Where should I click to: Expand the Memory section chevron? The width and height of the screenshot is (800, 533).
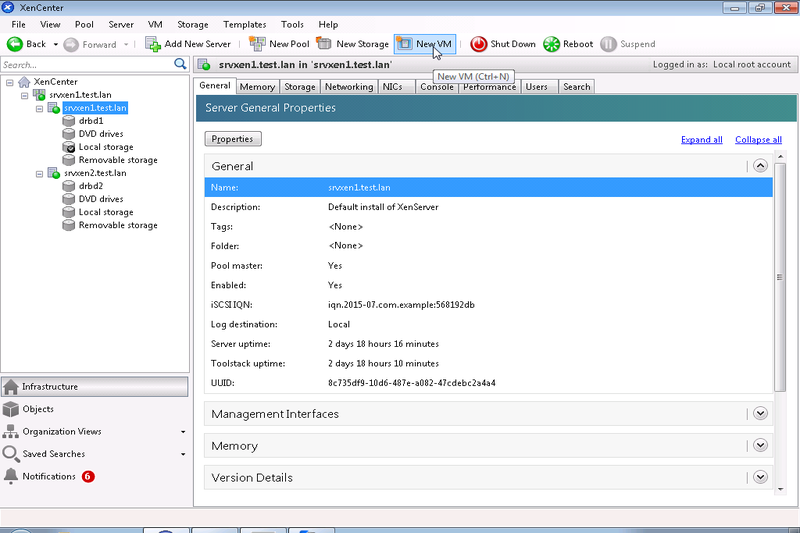click(x=760, y=445)
